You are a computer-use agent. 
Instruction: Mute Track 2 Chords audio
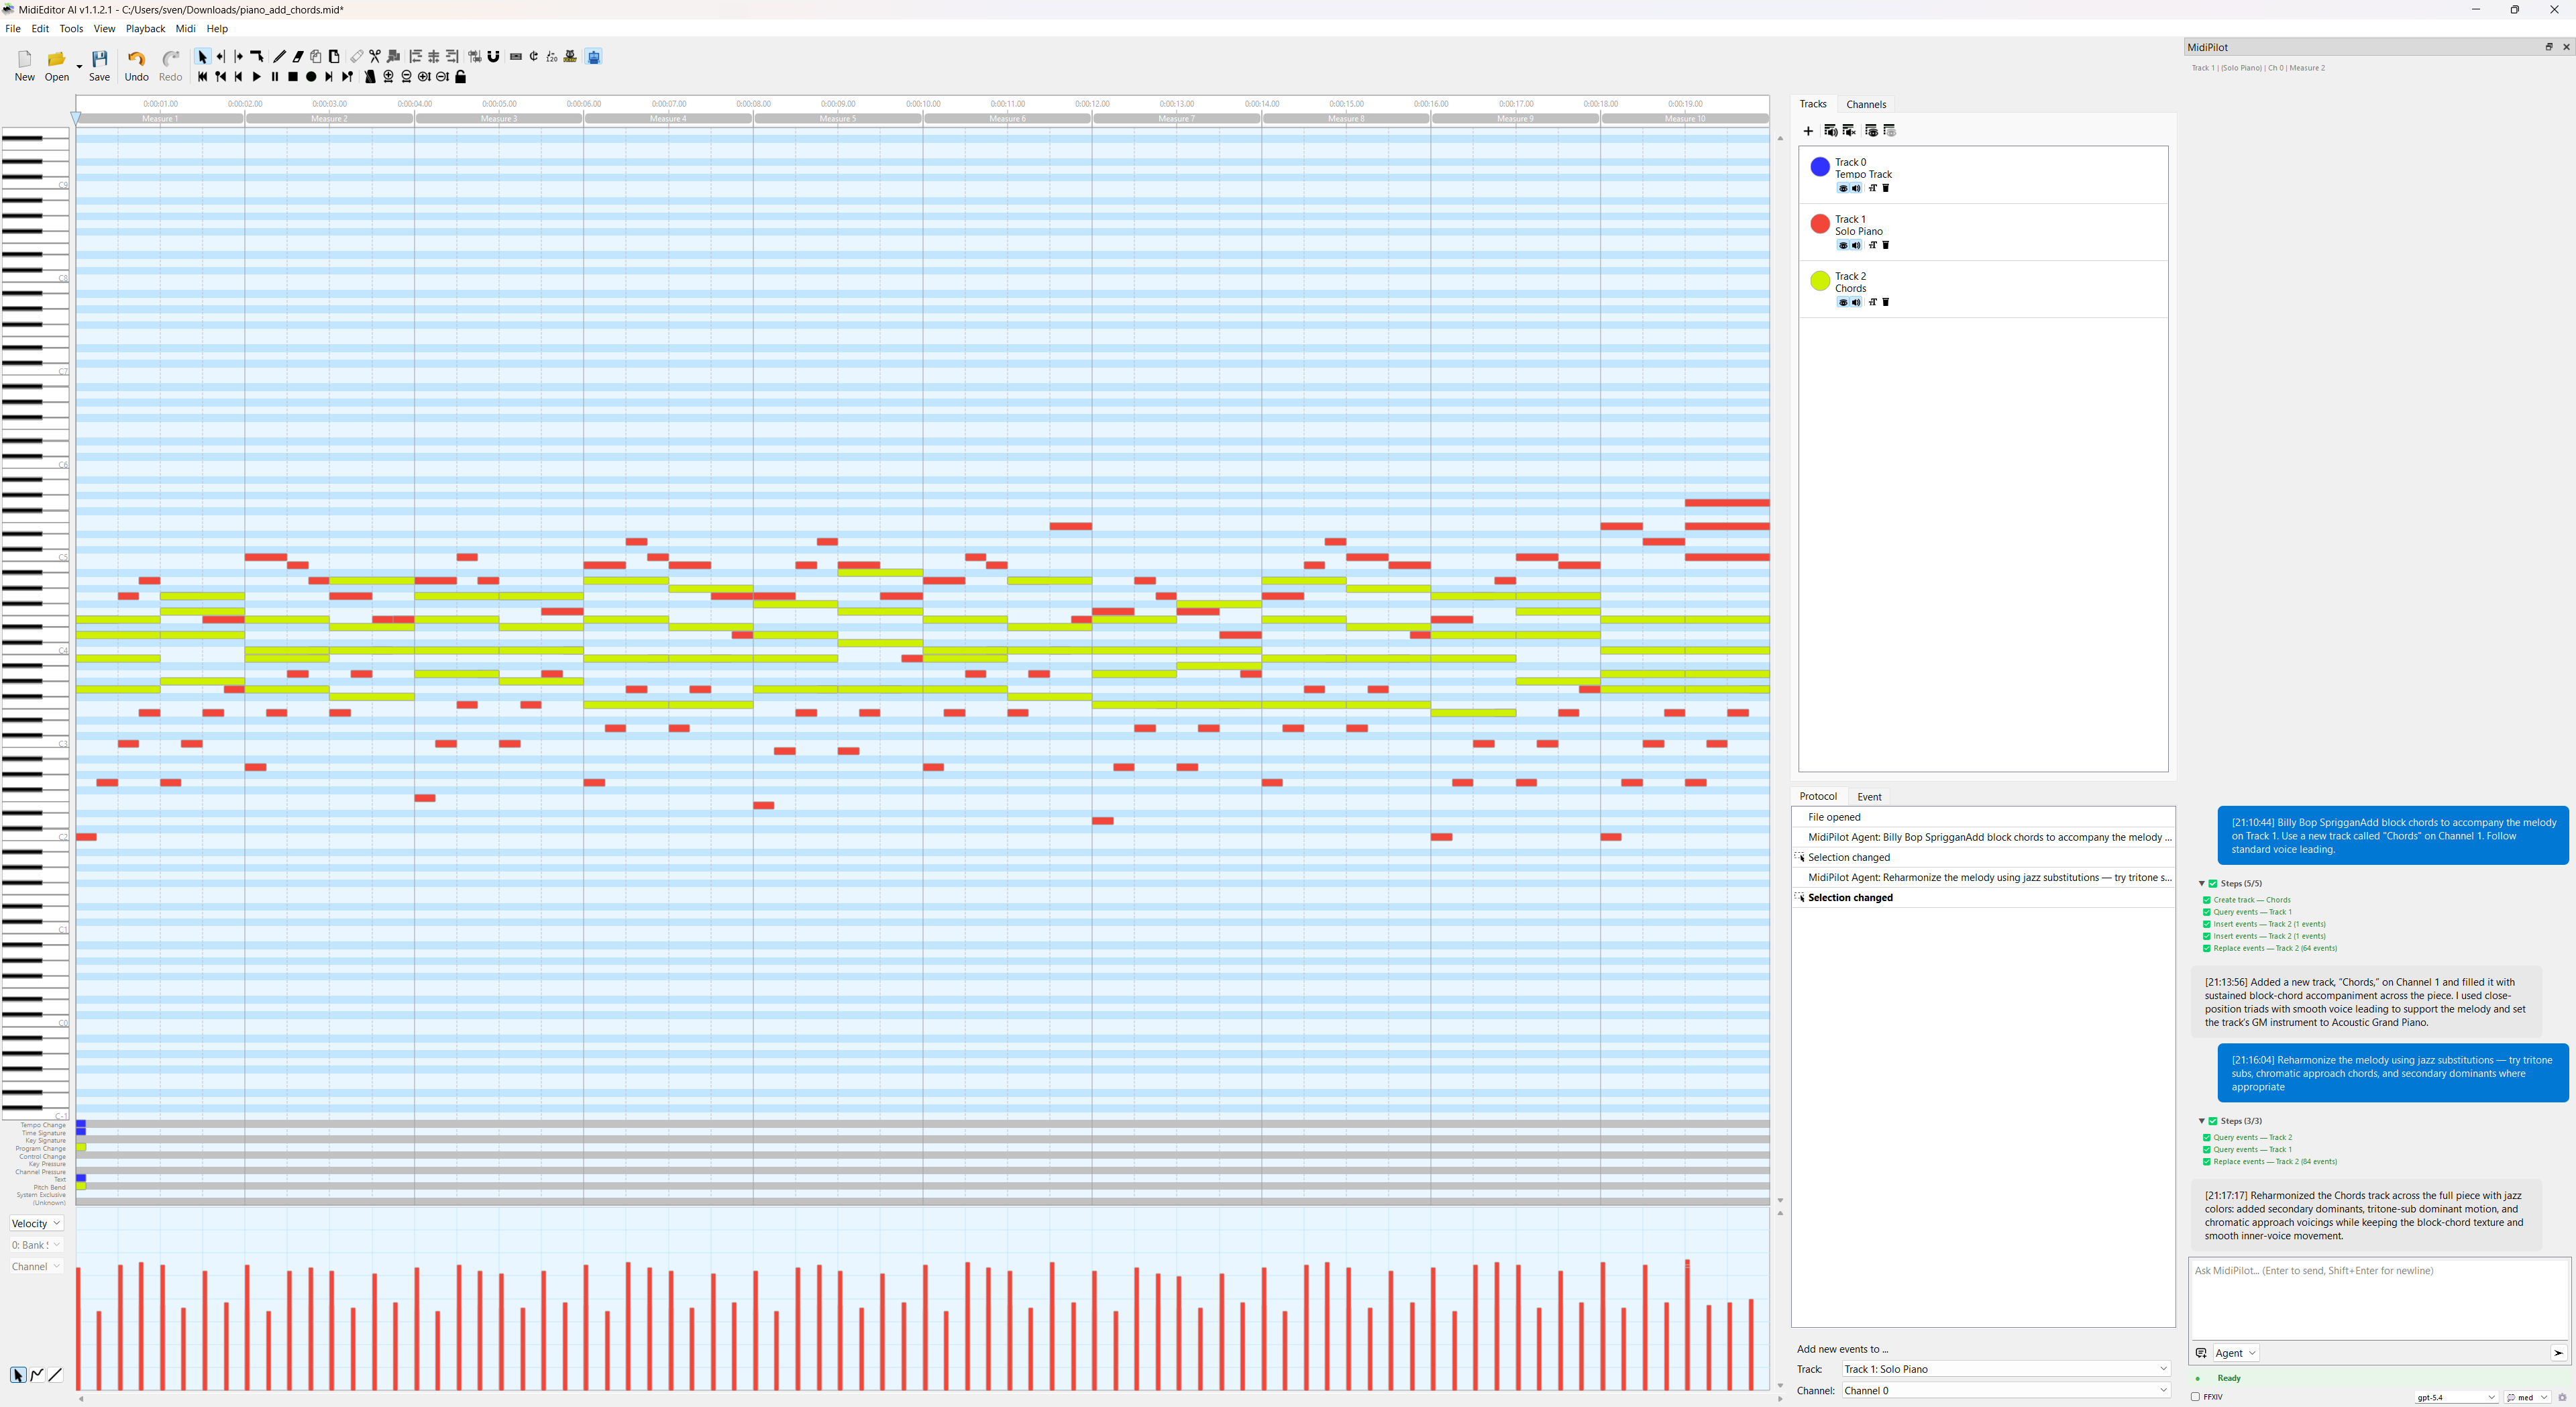(1857, 302)
